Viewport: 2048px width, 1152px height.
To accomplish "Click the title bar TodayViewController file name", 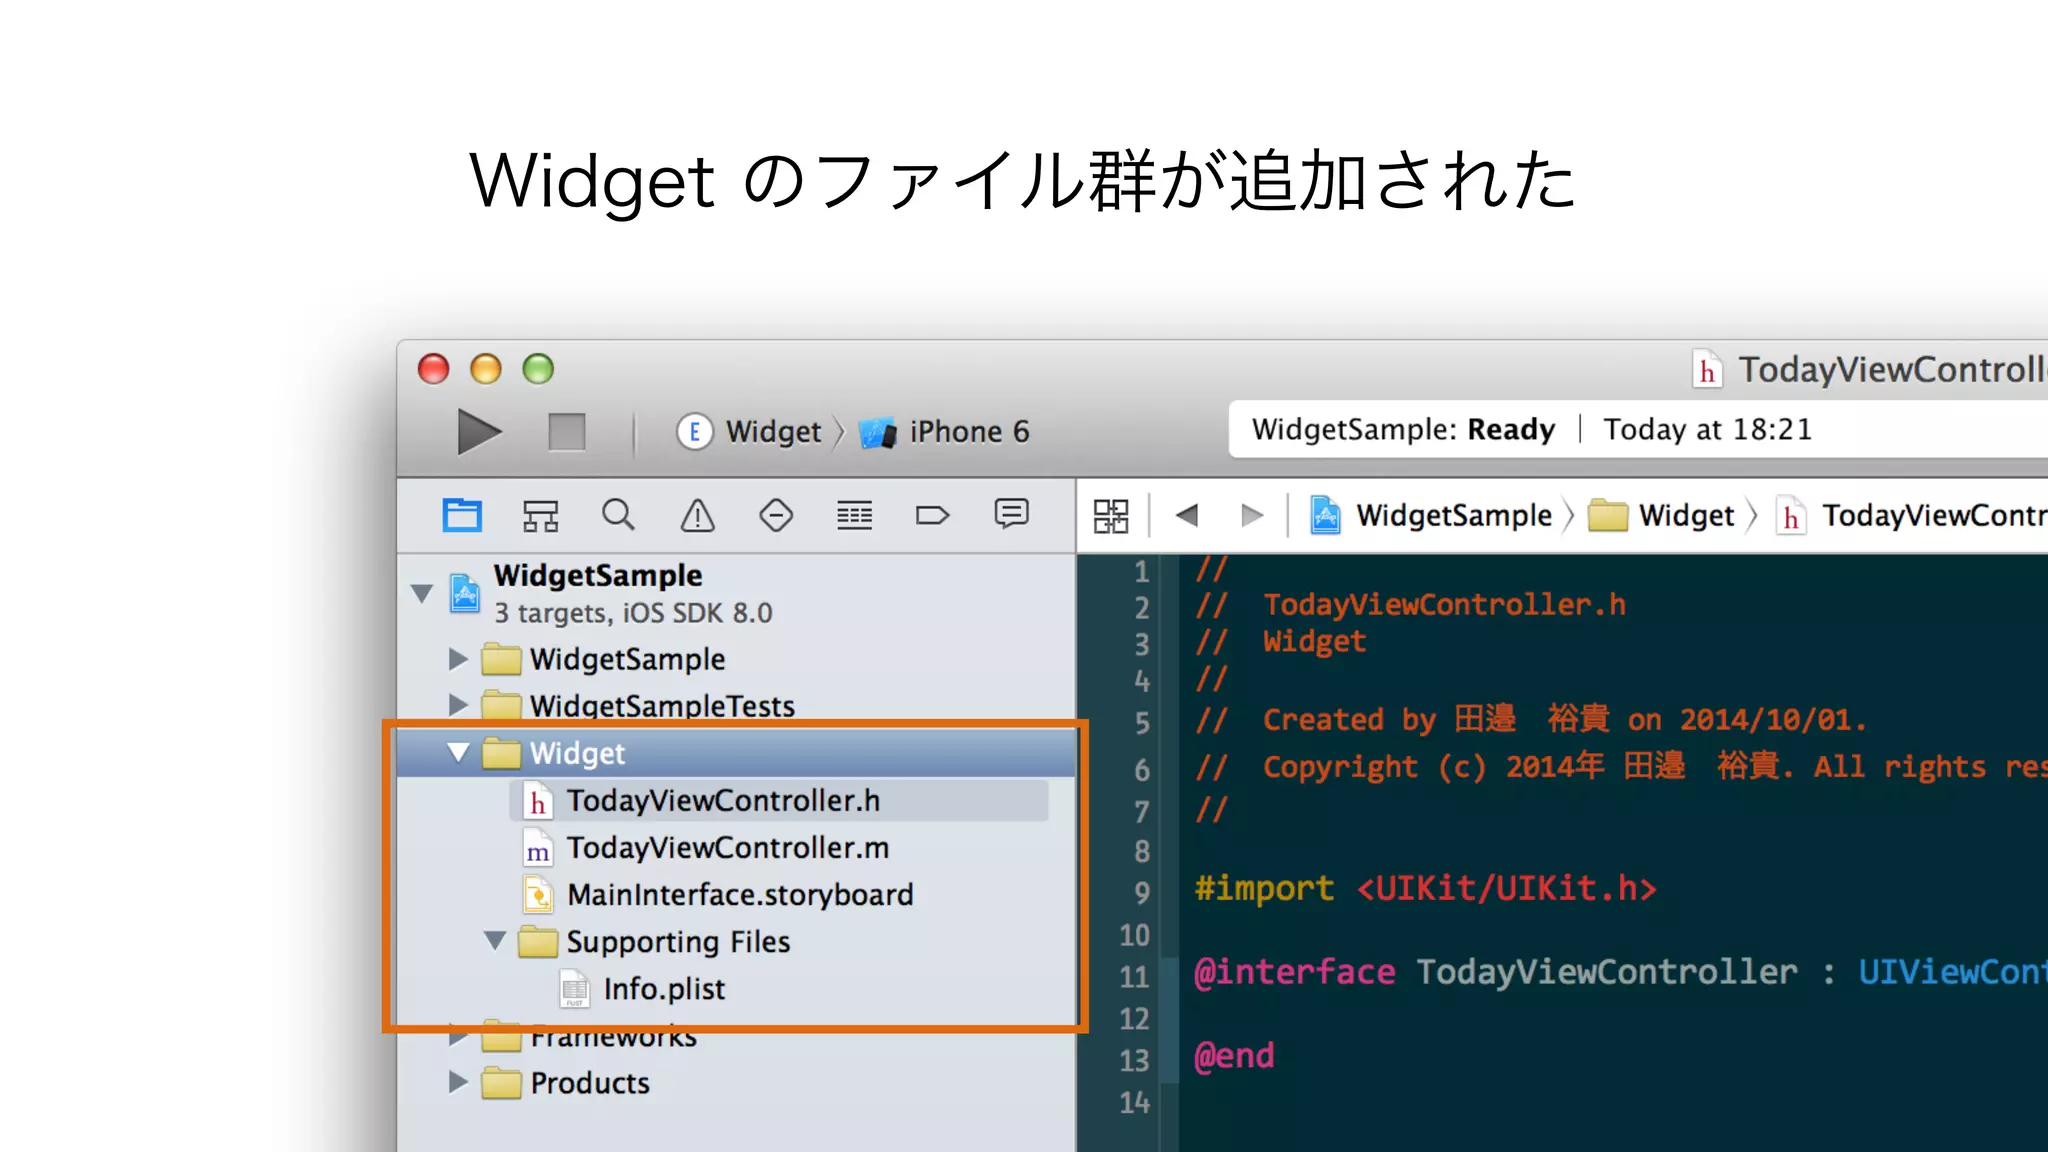I will pyautogui.click(x=1892, y=370).
